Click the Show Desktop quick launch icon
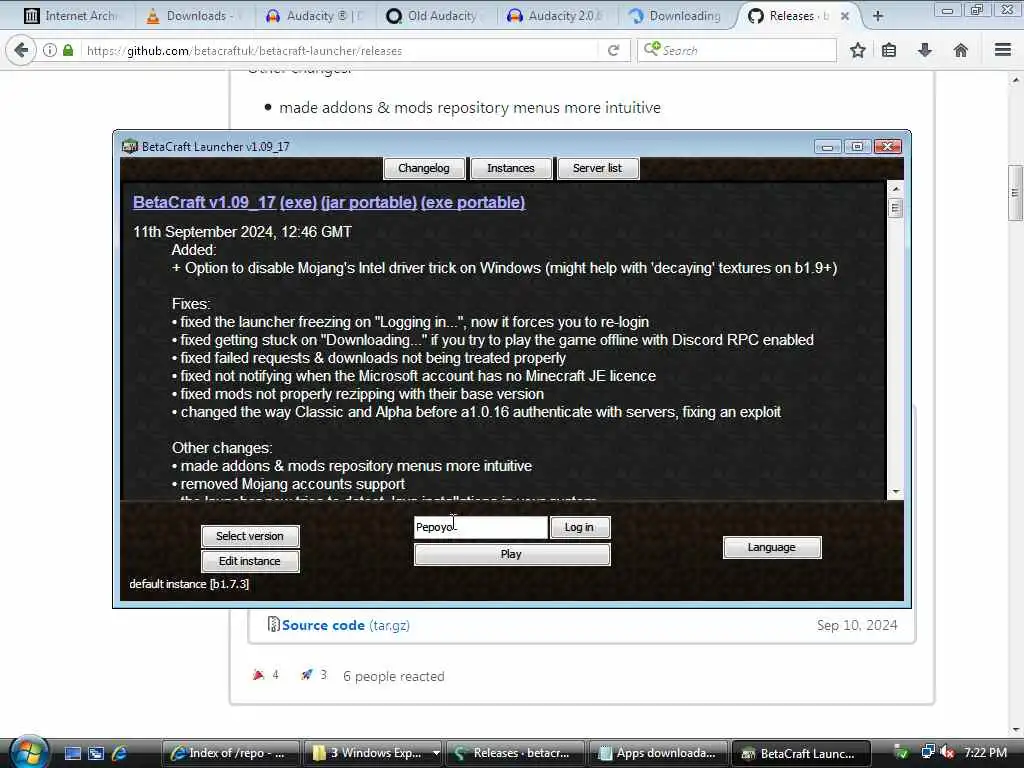This screenshot has width=1024, height=768. [x=72, y=753]
